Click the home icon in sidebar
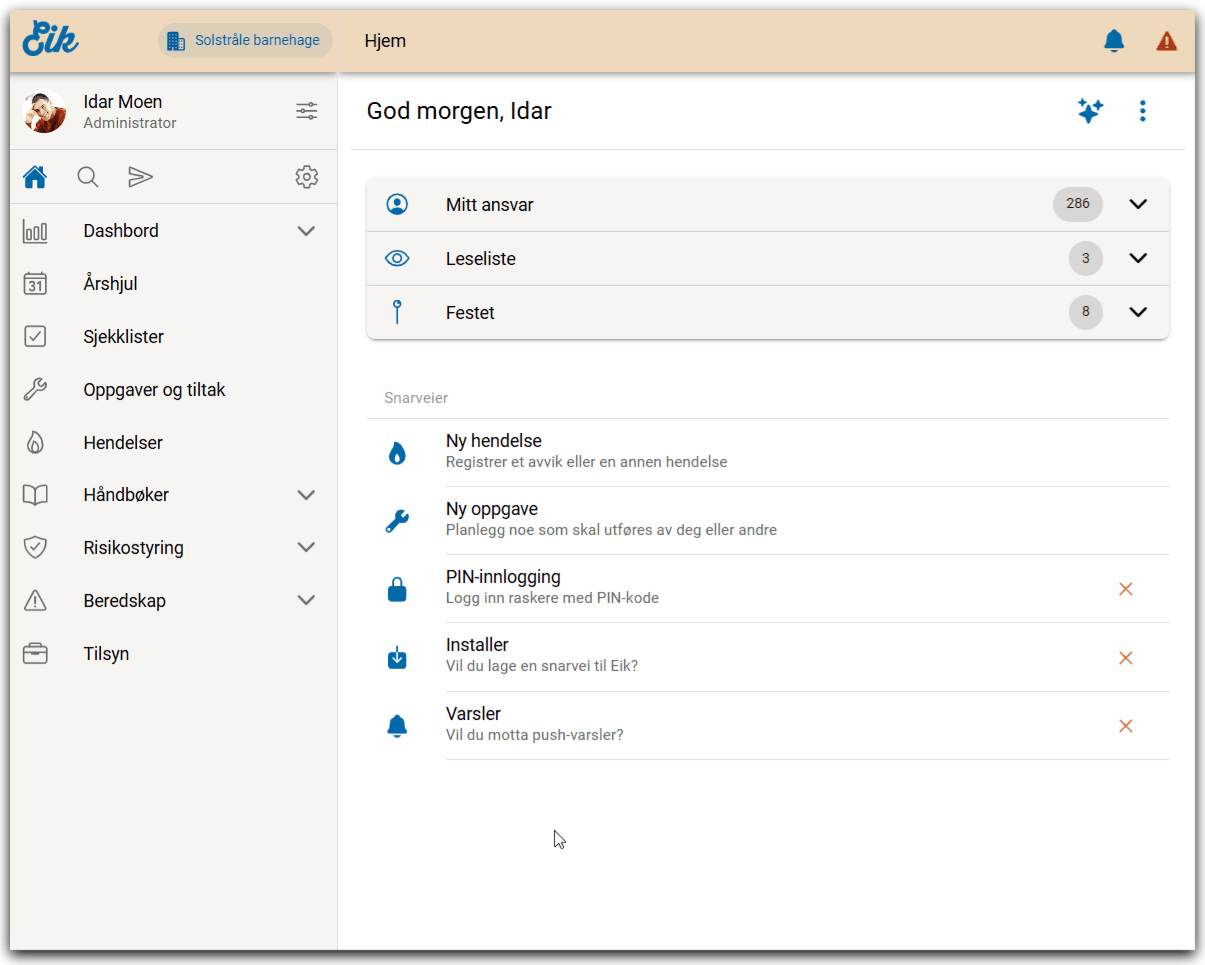This screenshot has height=965, width=1205. pos(35,177)
